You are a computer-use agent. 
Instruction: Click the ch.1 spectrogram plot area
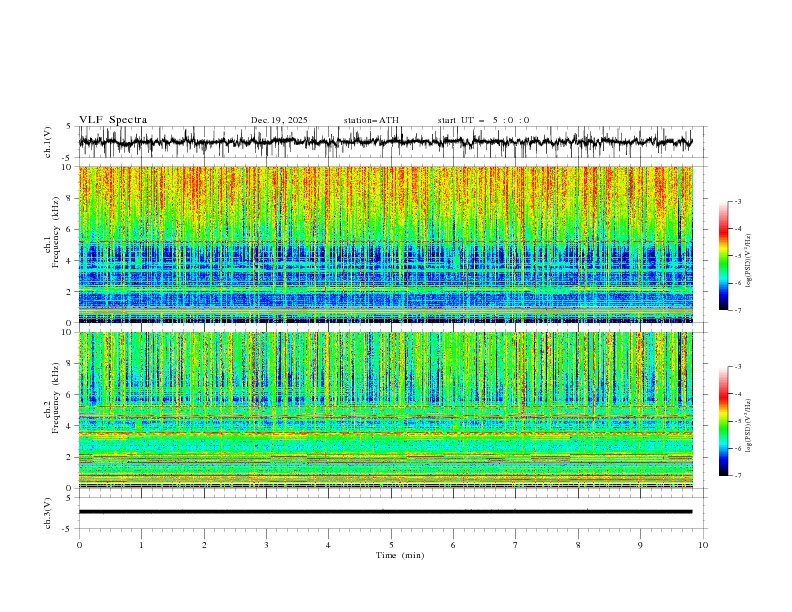(386, 244)
